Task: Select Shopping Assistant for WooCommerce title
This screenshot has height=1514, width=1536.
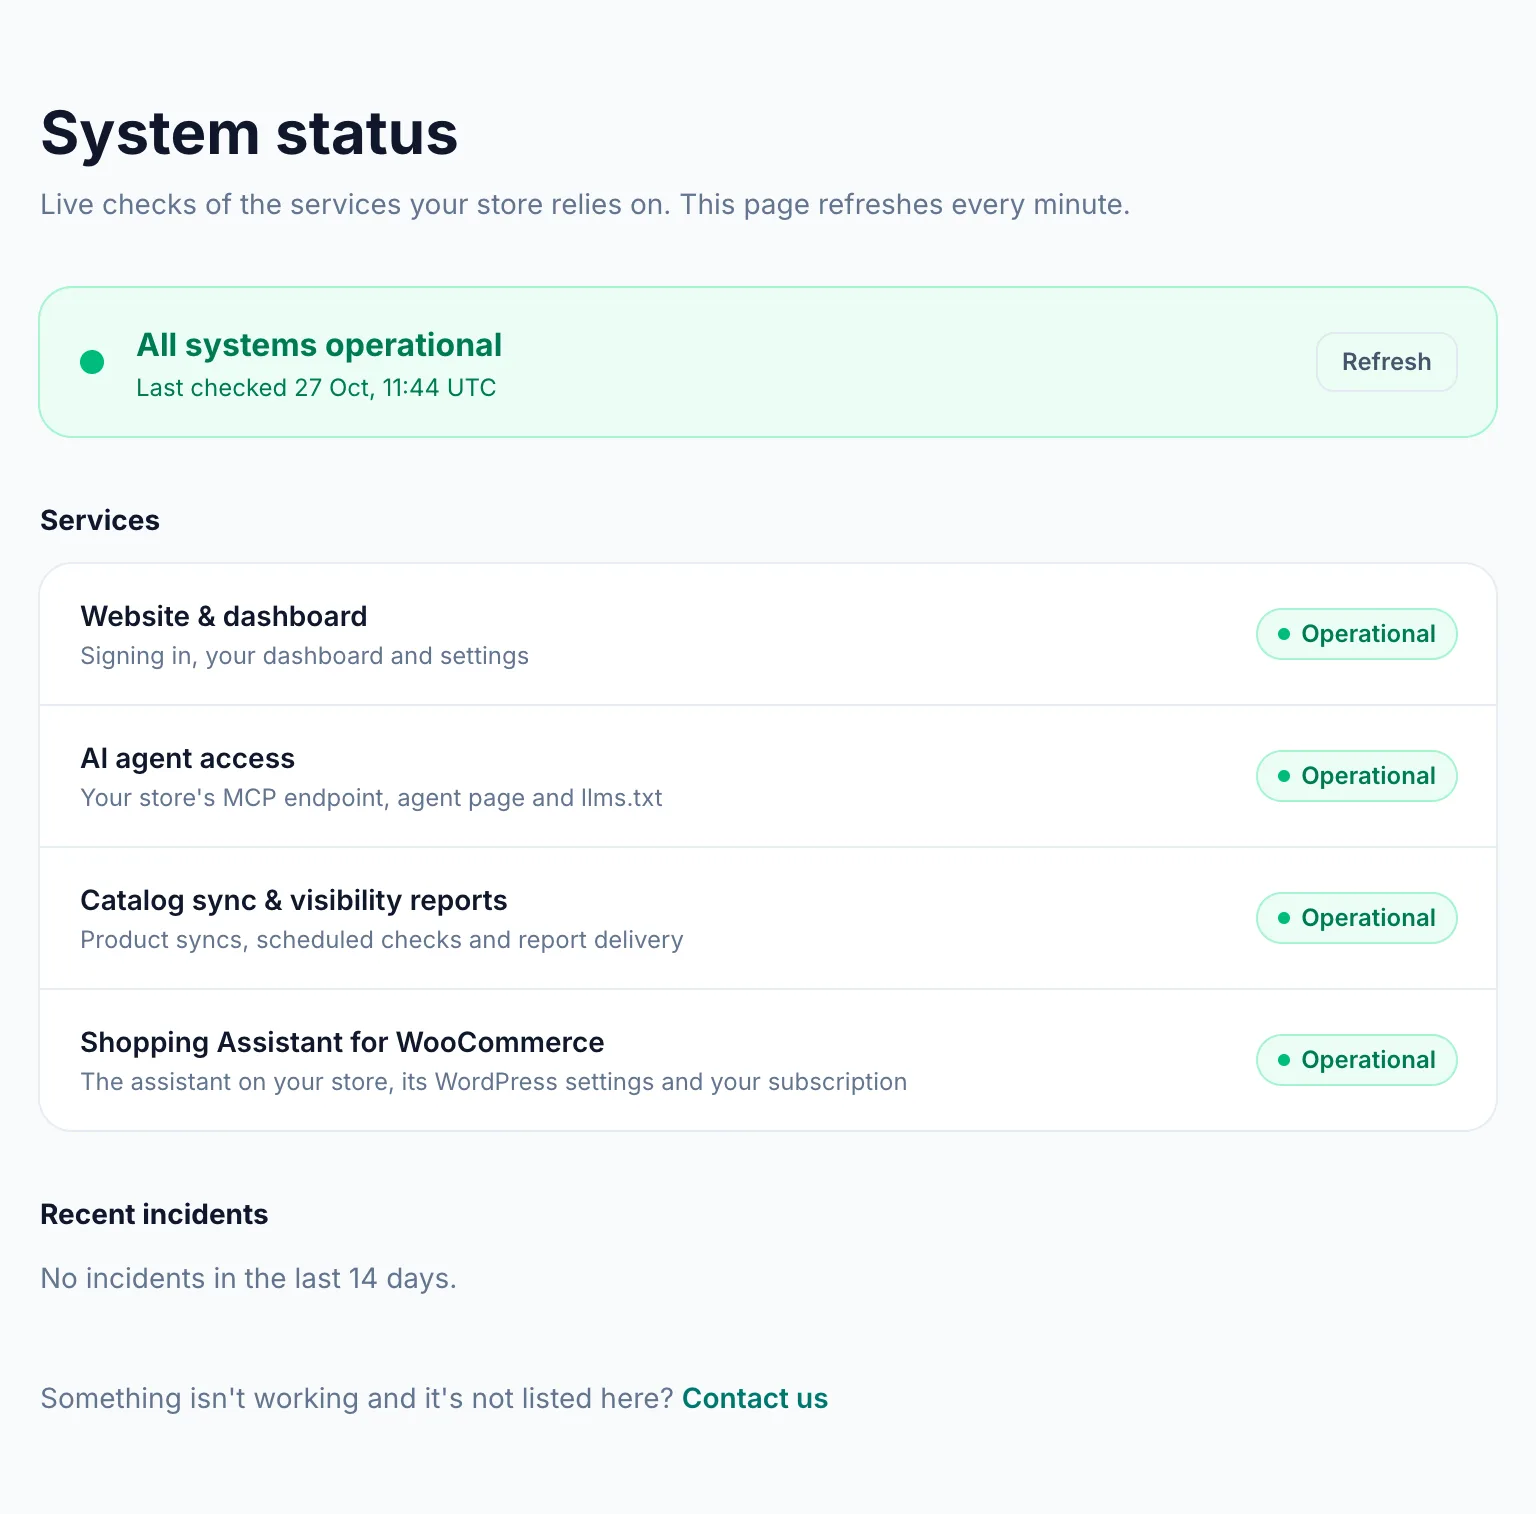Action: pos(342,1042)
